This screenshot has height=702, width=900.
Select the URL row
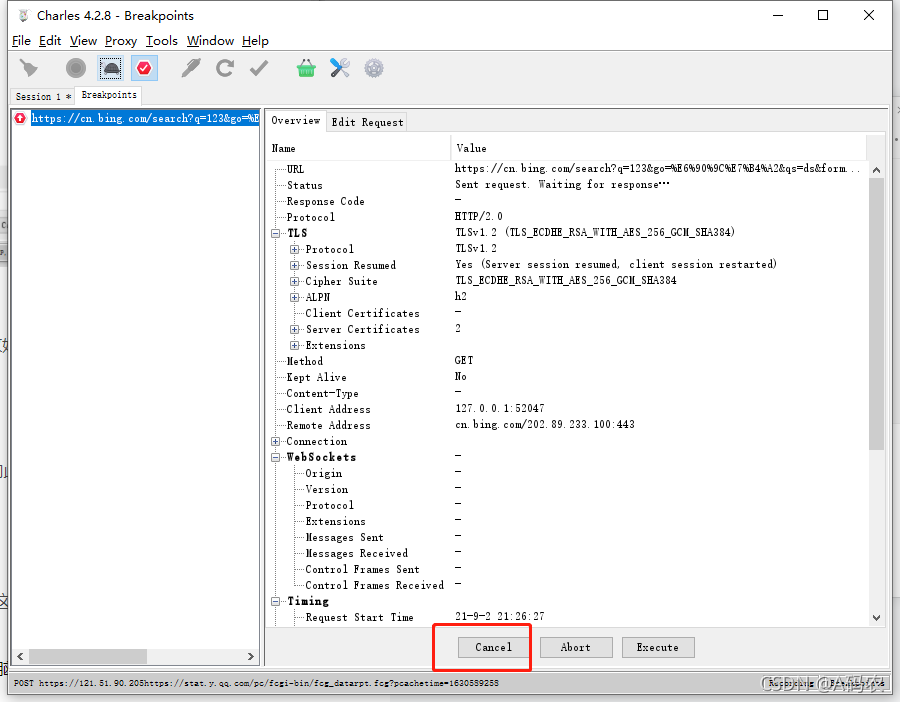[x=568, y=169]
